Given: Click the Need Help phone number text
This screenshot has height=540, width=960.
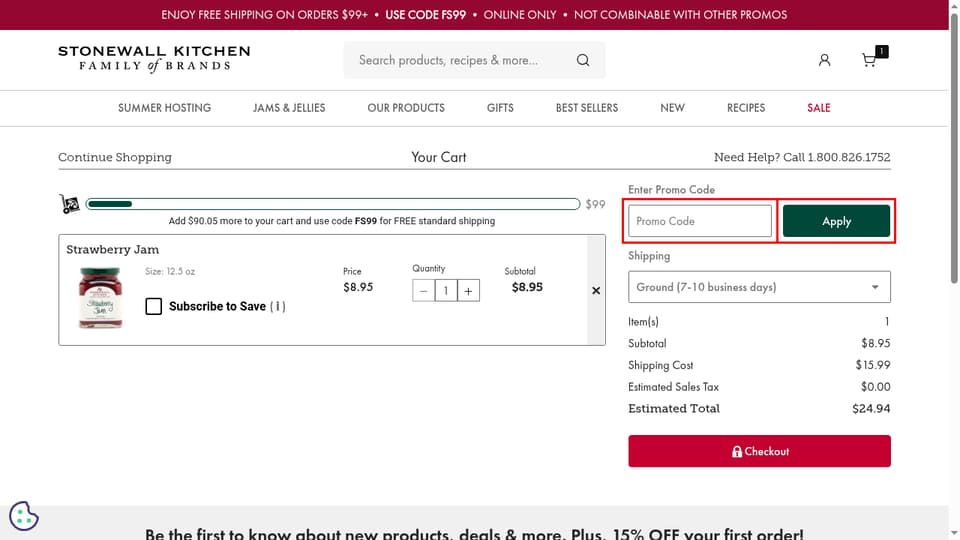Looking at the screenshot, I should [x=849, y=157].
